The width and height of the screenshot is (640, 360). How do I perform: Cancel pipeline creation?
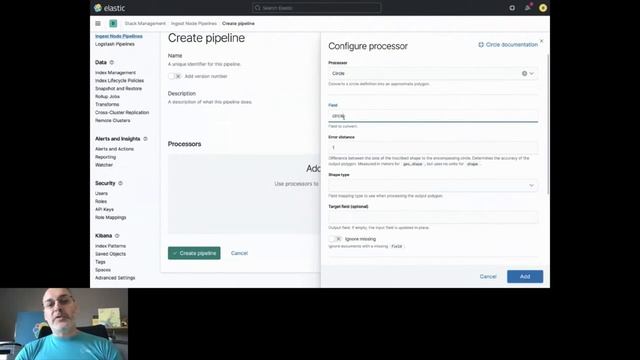(239, 253)
